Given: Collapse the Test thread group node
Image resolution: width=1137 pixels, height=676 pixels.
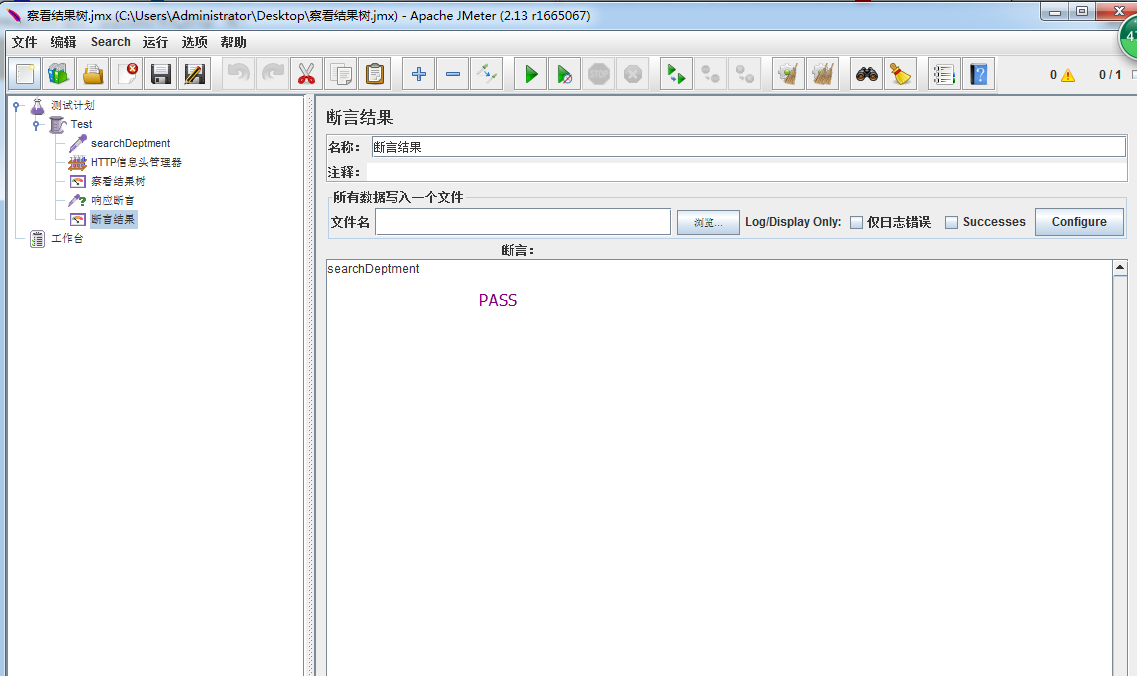Looking at the screenshot, I should pyautogui.click(x=36, y=125).
